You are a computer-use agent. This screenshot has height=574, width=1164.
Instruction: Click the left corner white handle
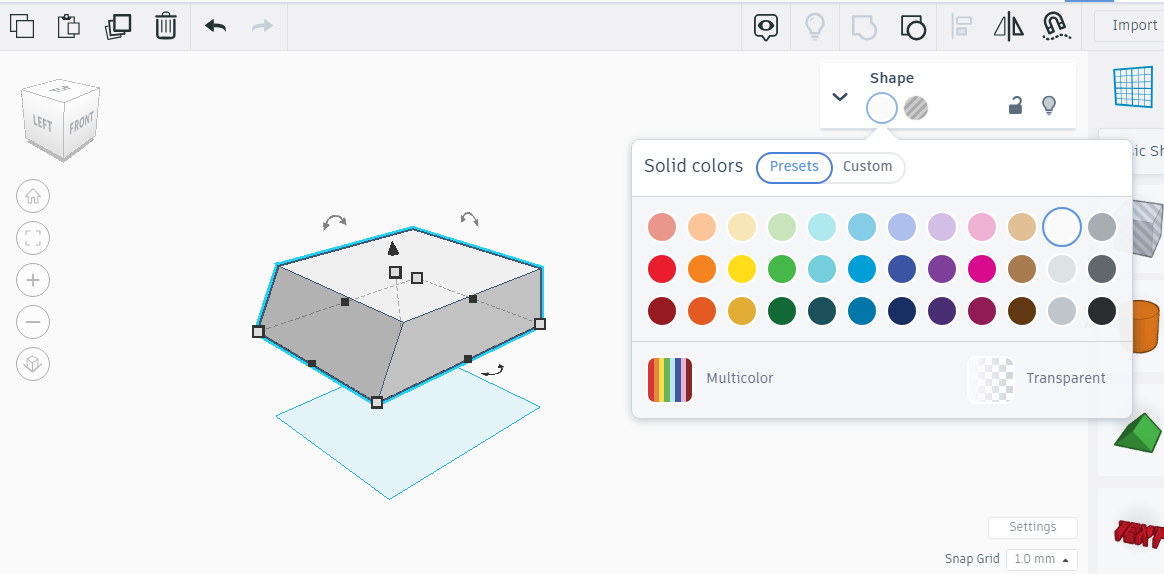(x=258, y=331)
